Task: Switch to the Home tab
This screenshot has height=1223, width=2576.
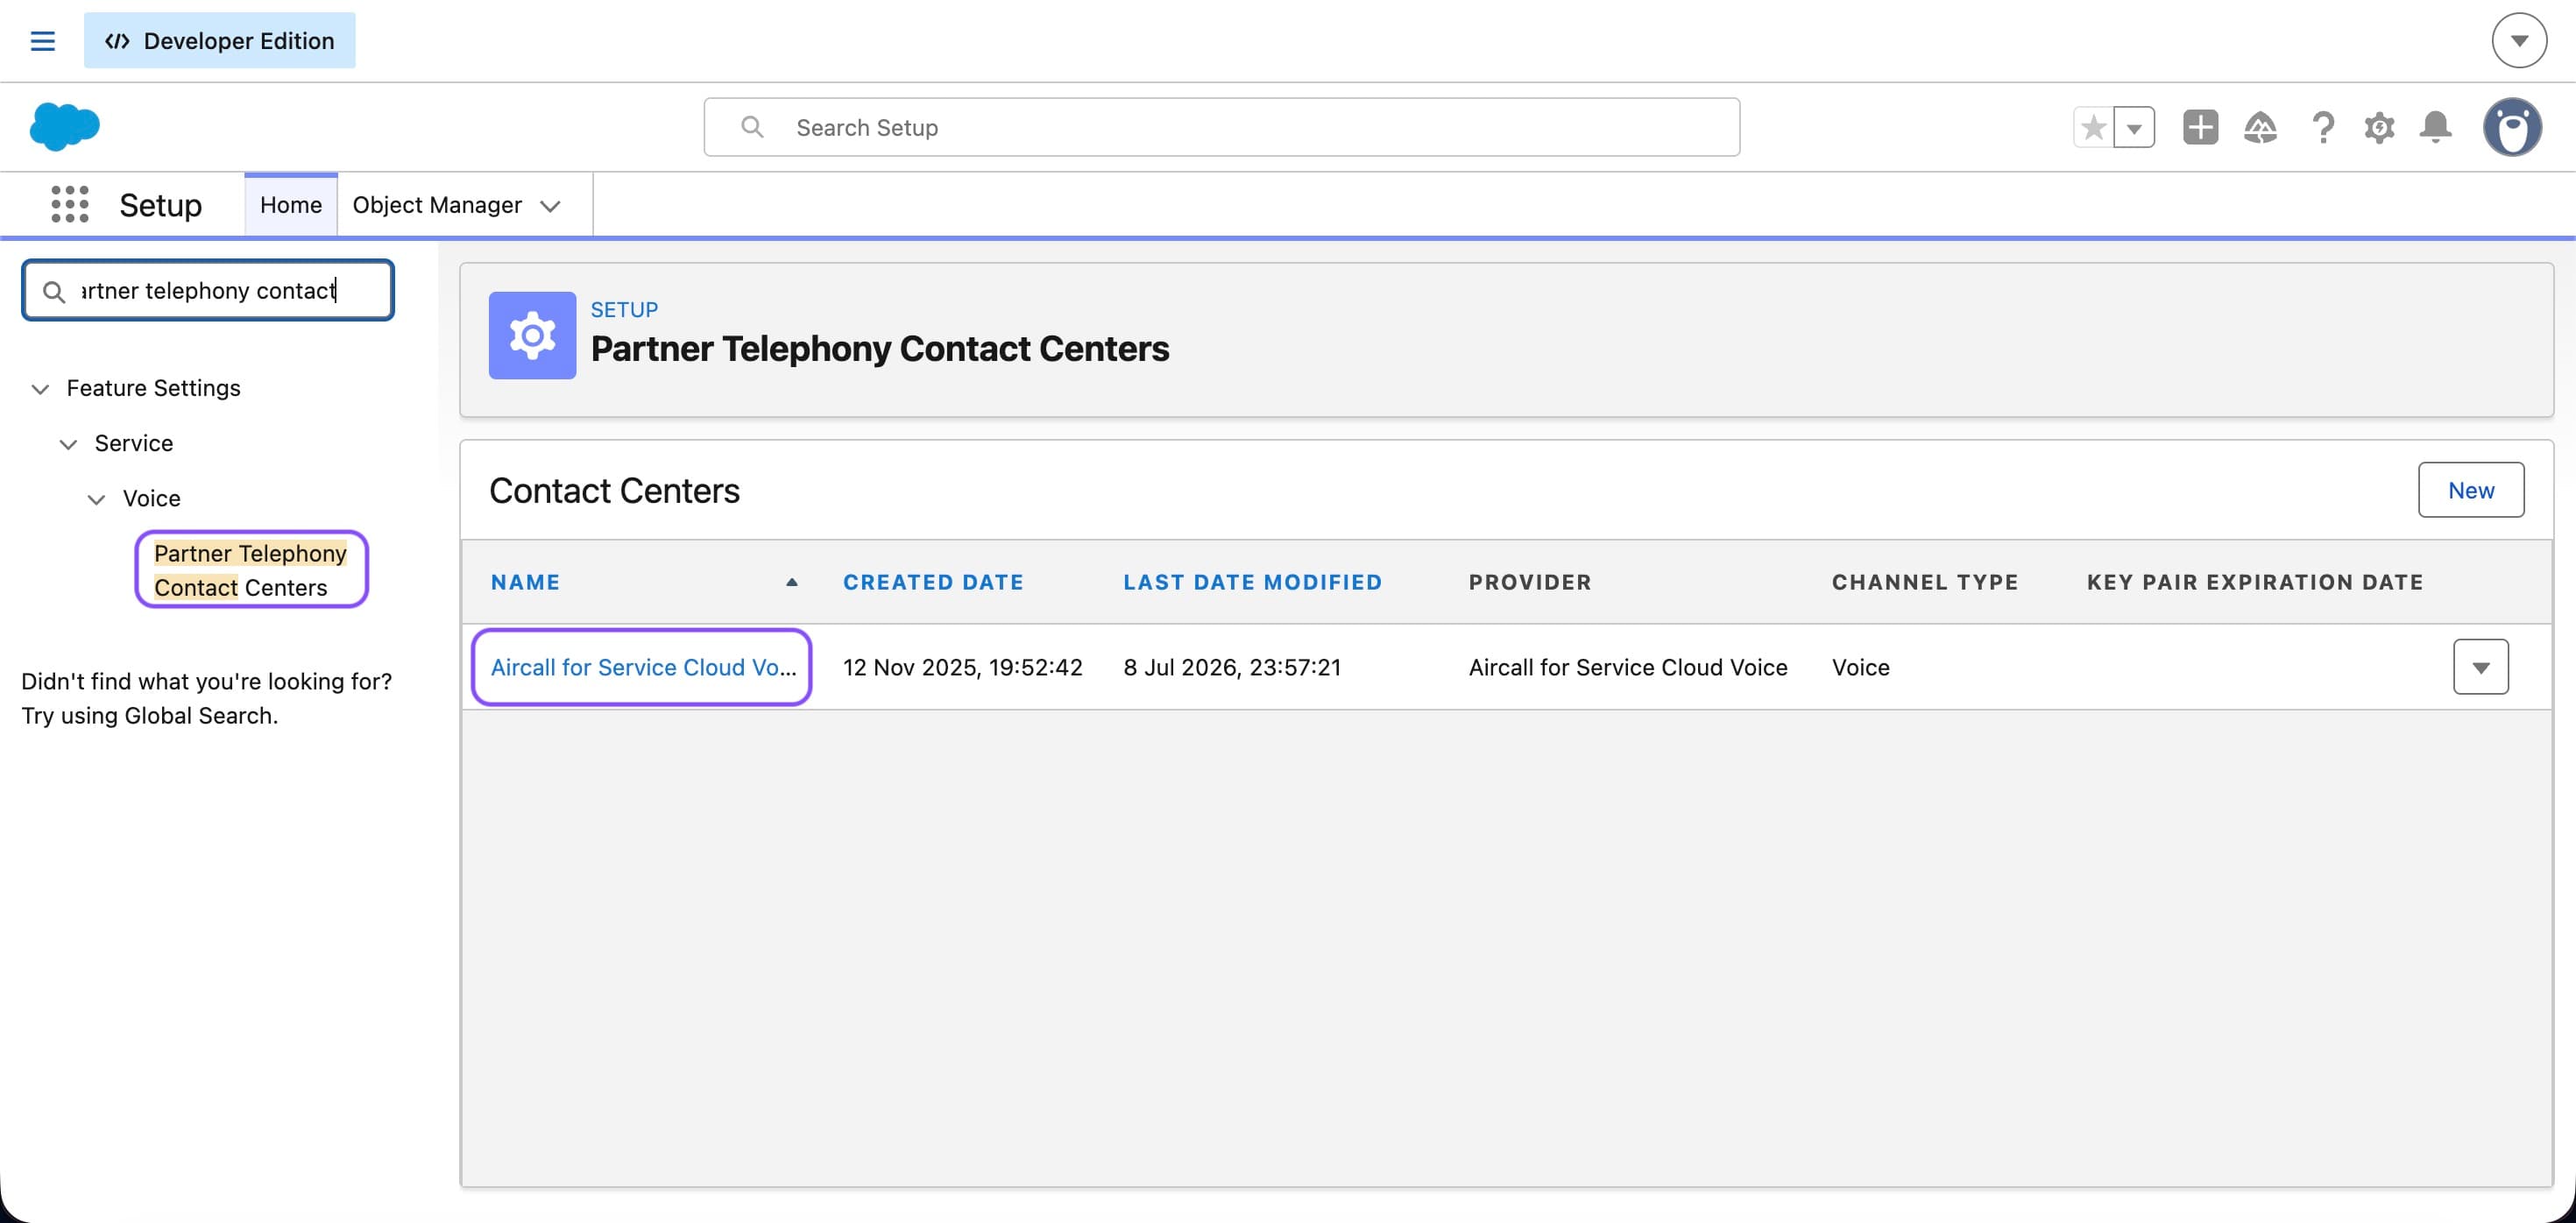Action: tap(291, 205)
